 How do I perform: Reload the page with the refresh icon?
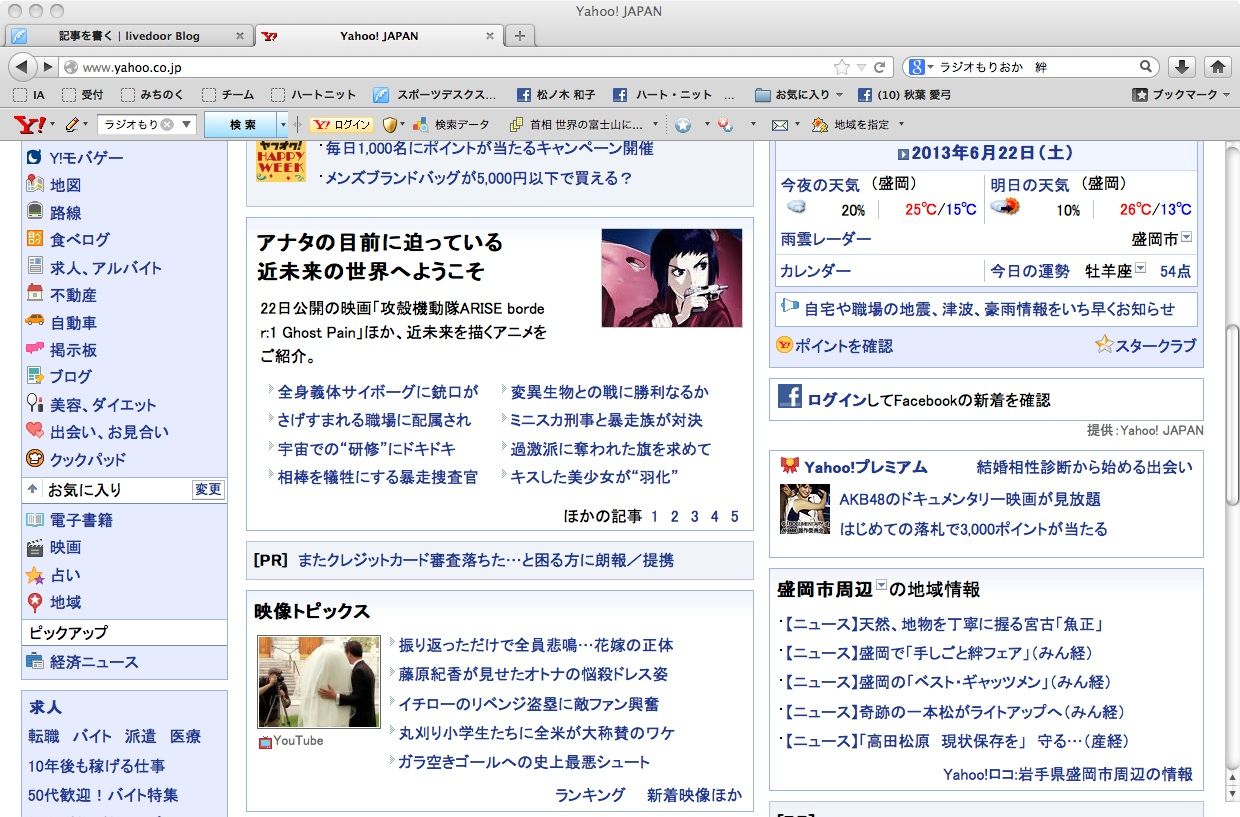click(880, 67)
